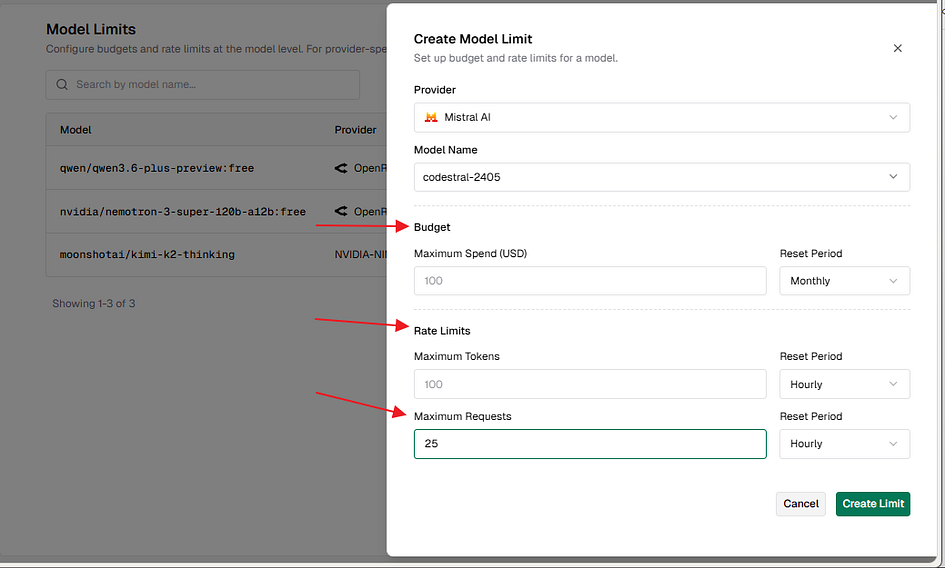Click the Mistral AI logo icon
The width and height of the screenshot is (945, 568).
coord(431,118)
